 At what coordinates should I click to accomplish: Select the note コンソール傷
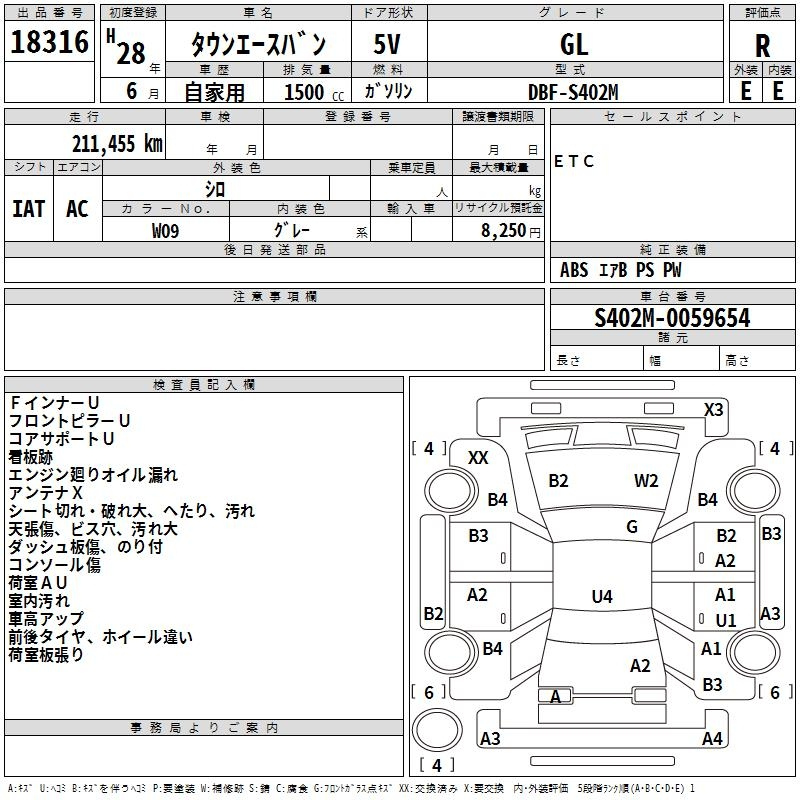55,565
